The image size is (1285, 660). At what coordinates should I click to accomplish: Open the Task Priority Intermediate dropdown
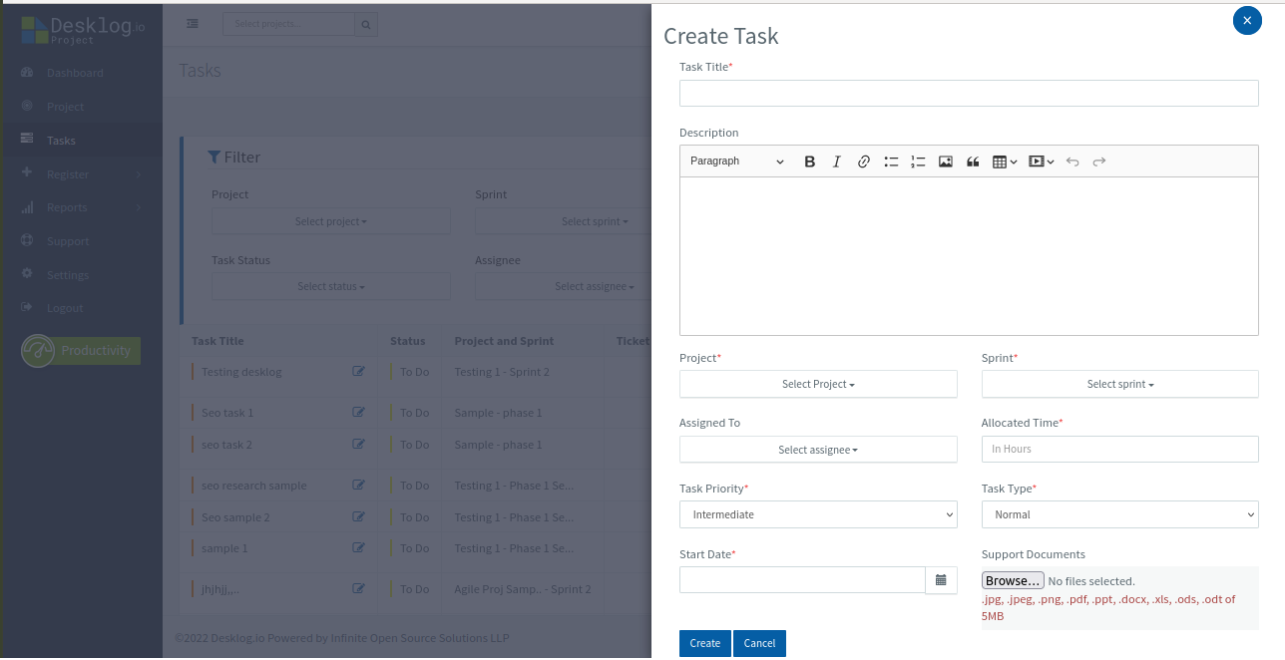[818, 515]
